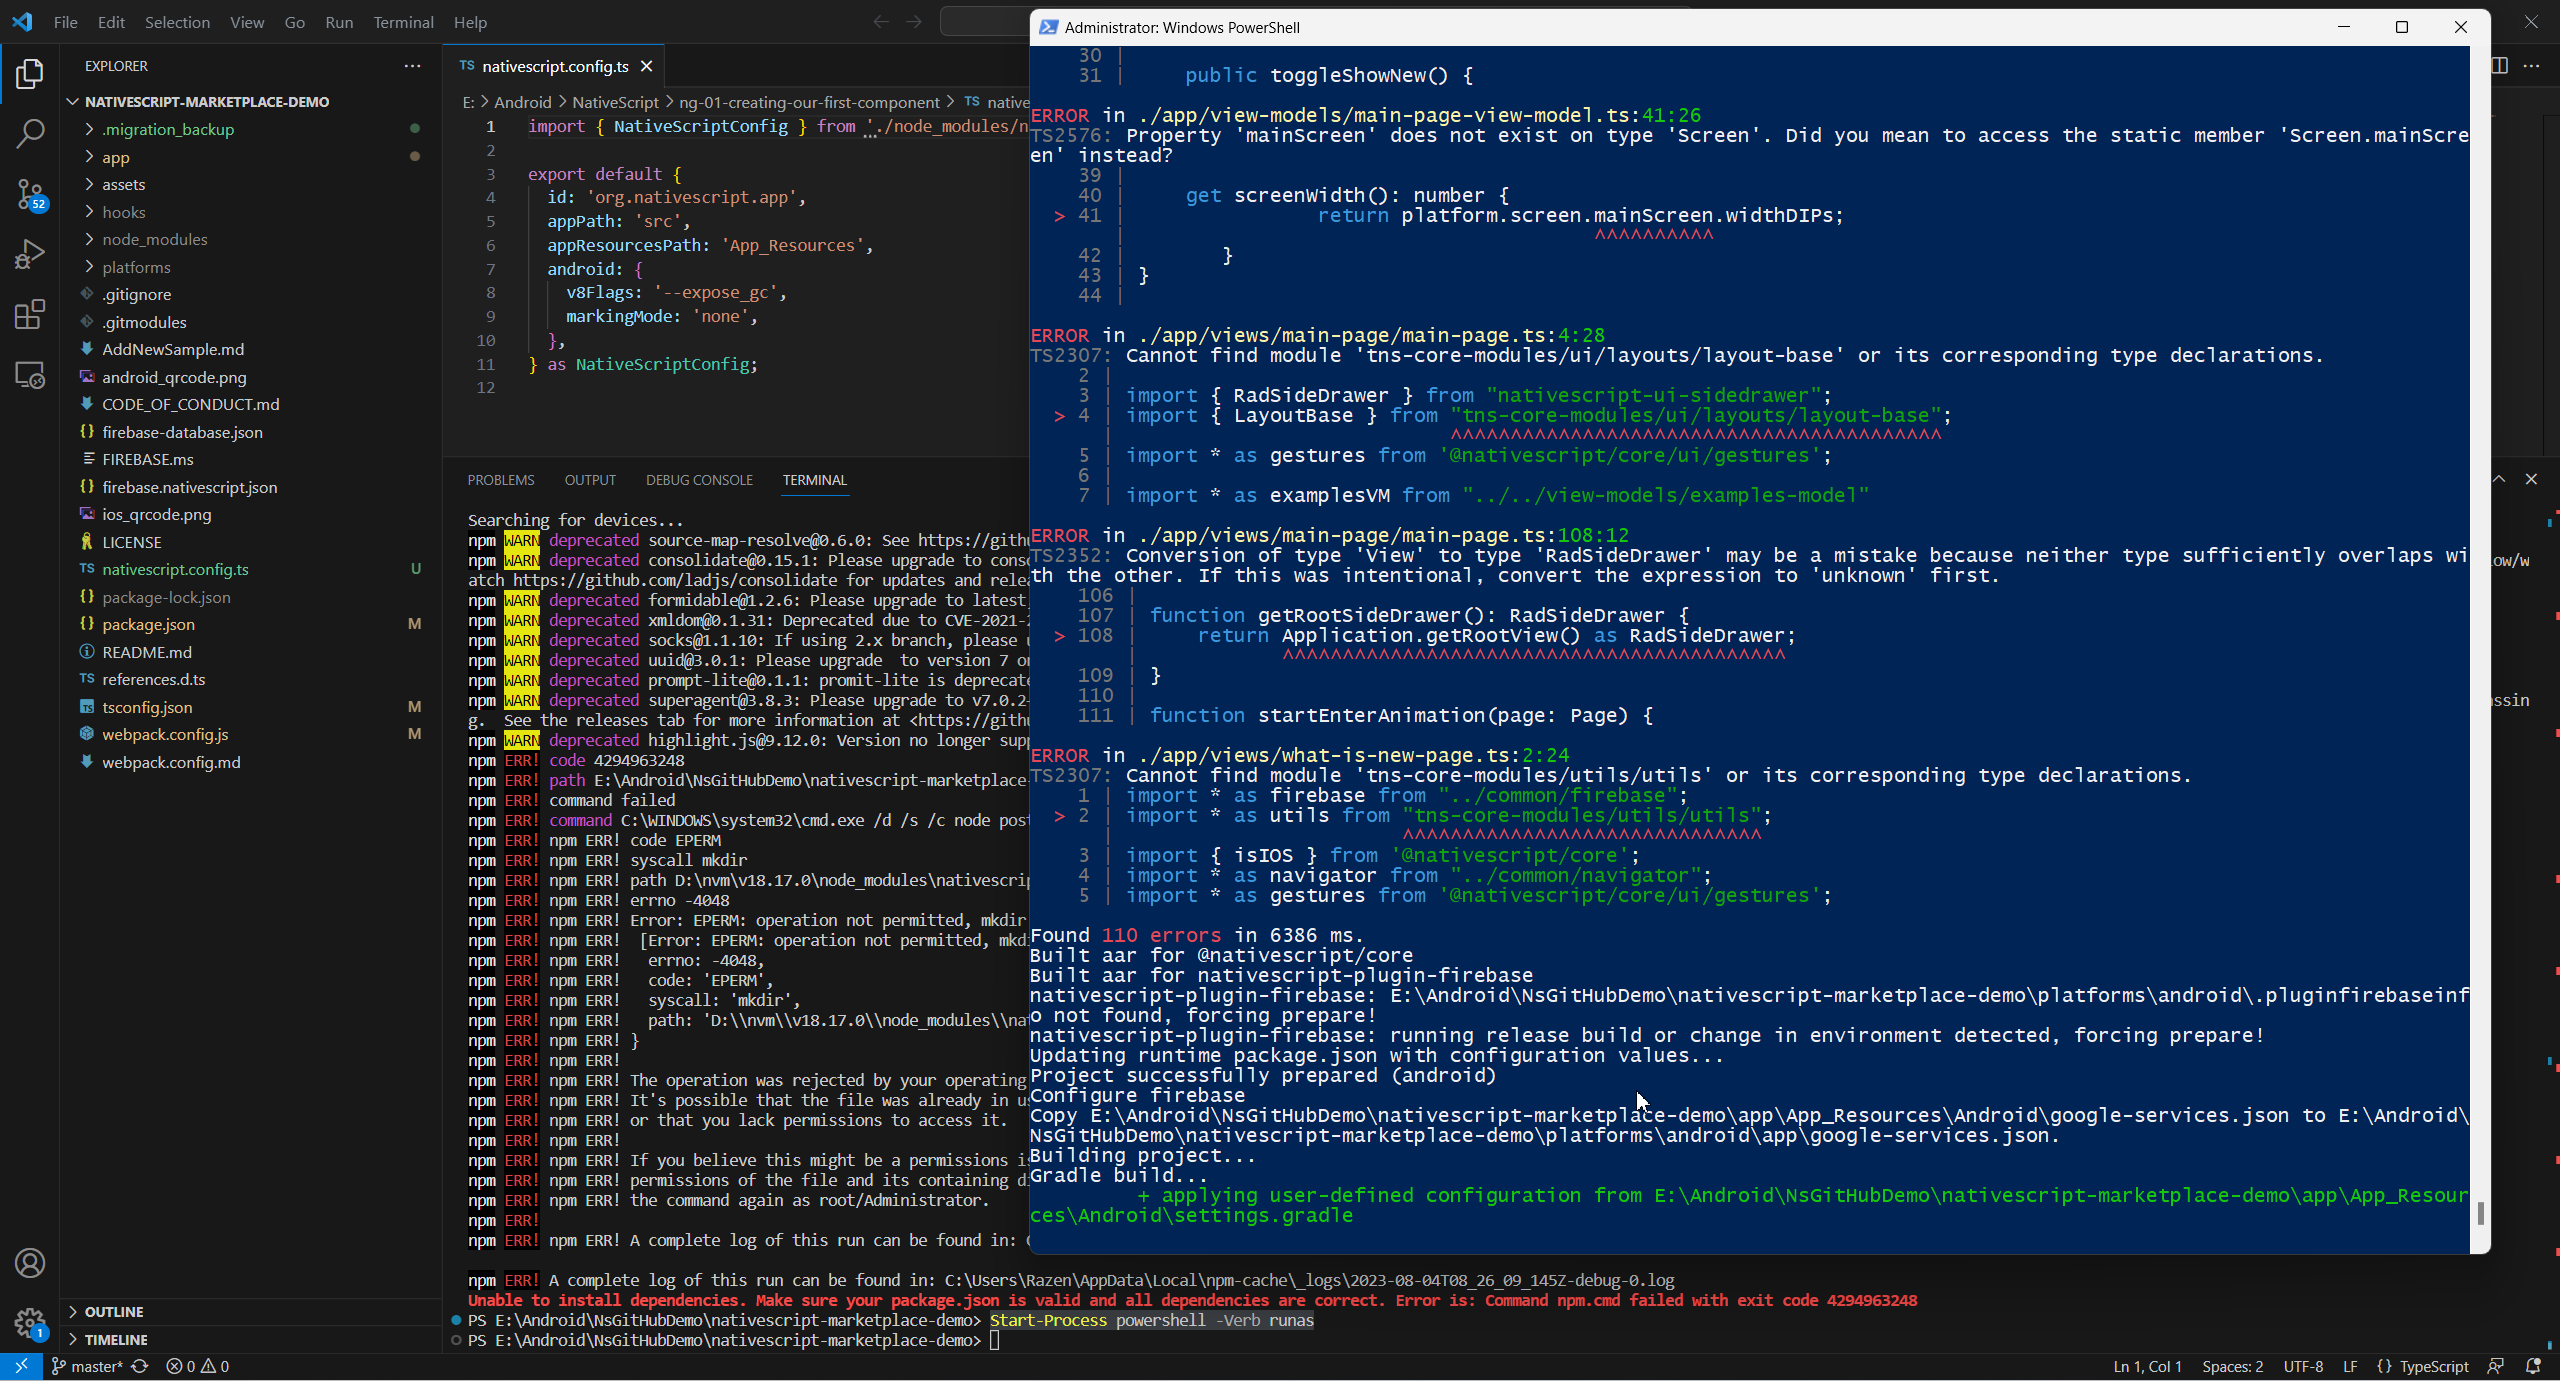Screen dimensions: 2560x1381
Task: Open the Extensions view
Action: [30, 315]
